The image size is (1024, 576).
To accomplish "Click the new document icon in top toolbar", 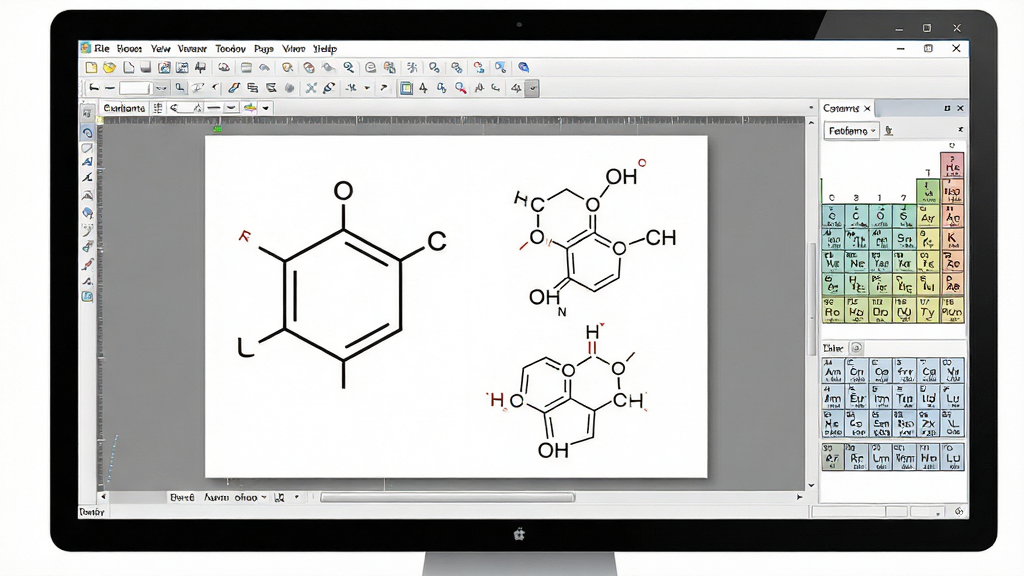I will pos(91,67).
